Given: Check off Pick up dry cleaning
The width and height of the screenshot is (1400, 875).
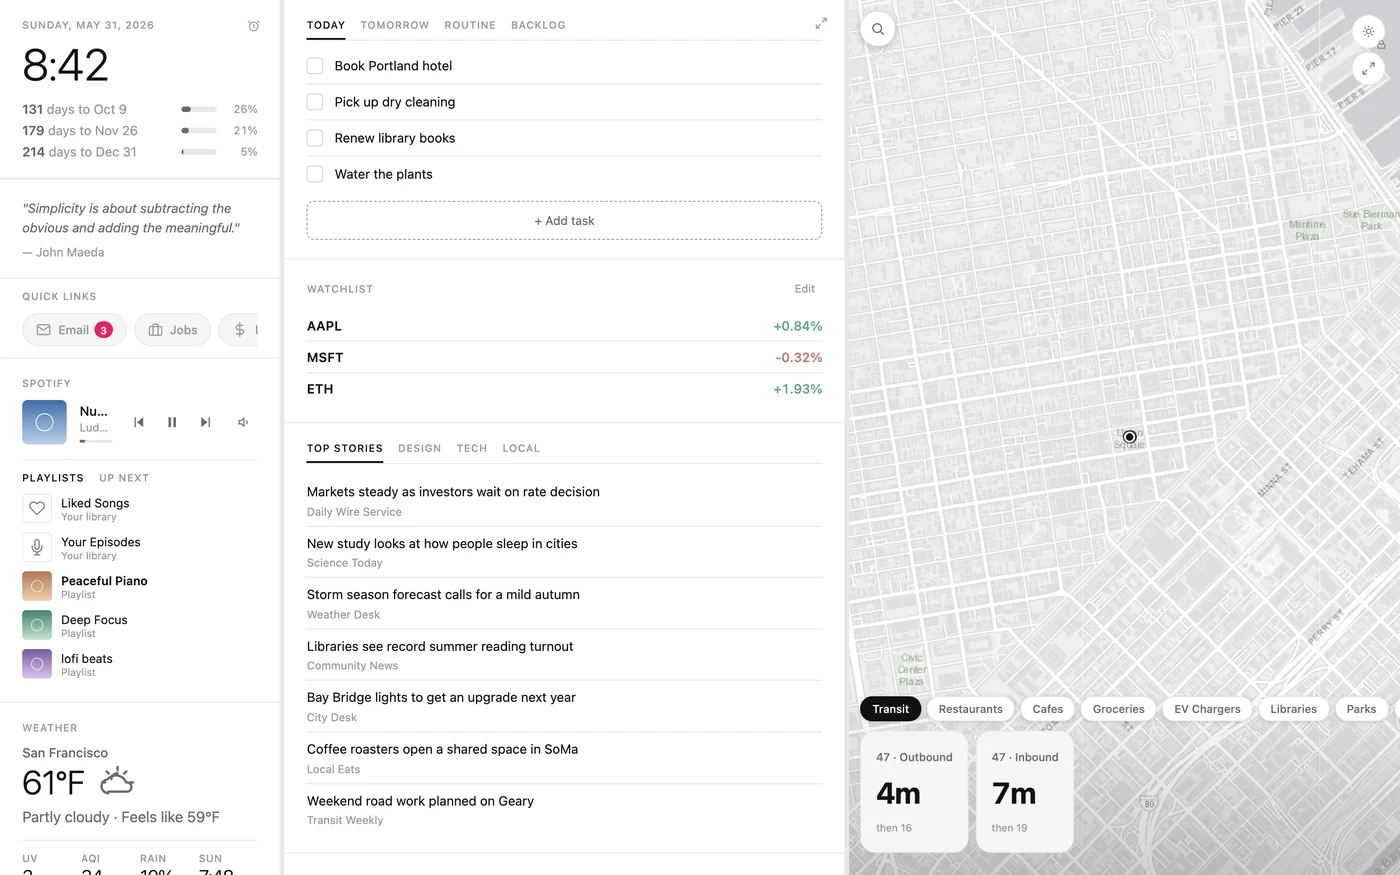Looking at the screenshot, I should click(x=315, y=102).
